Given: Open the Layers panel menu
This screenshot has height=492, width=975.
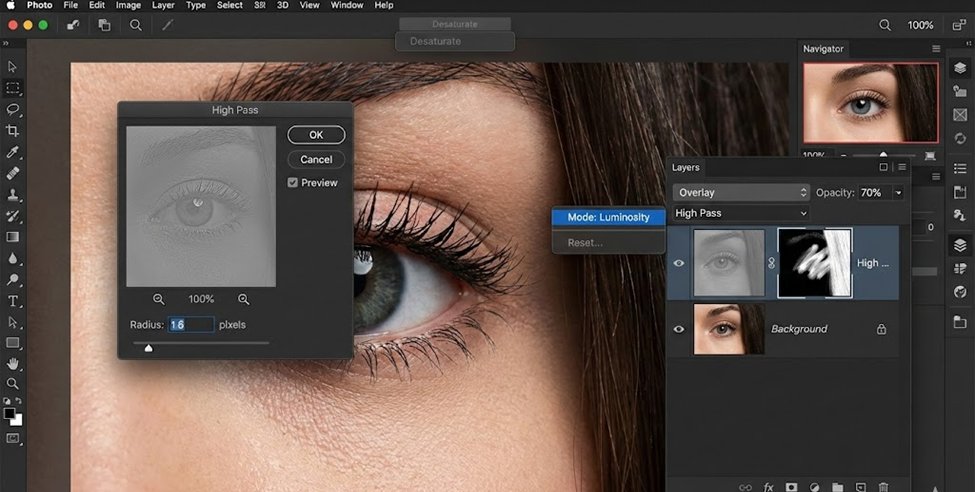Looking at the screenshot, I should click(902, 167).
